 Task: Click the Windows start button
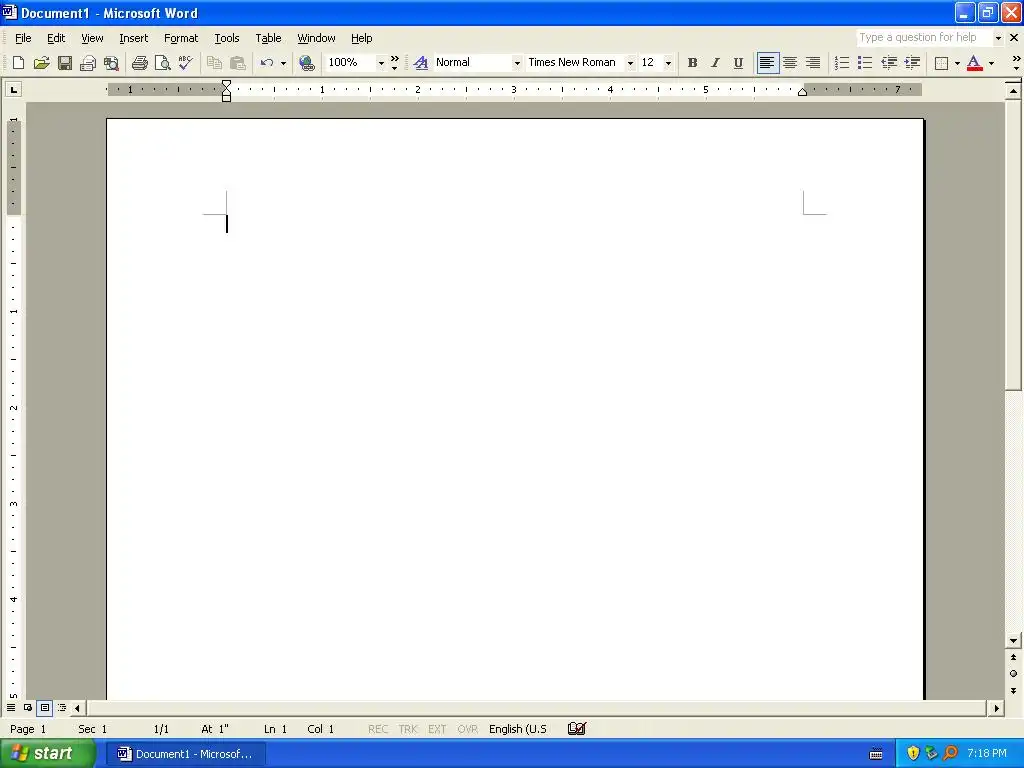(48, 754)
